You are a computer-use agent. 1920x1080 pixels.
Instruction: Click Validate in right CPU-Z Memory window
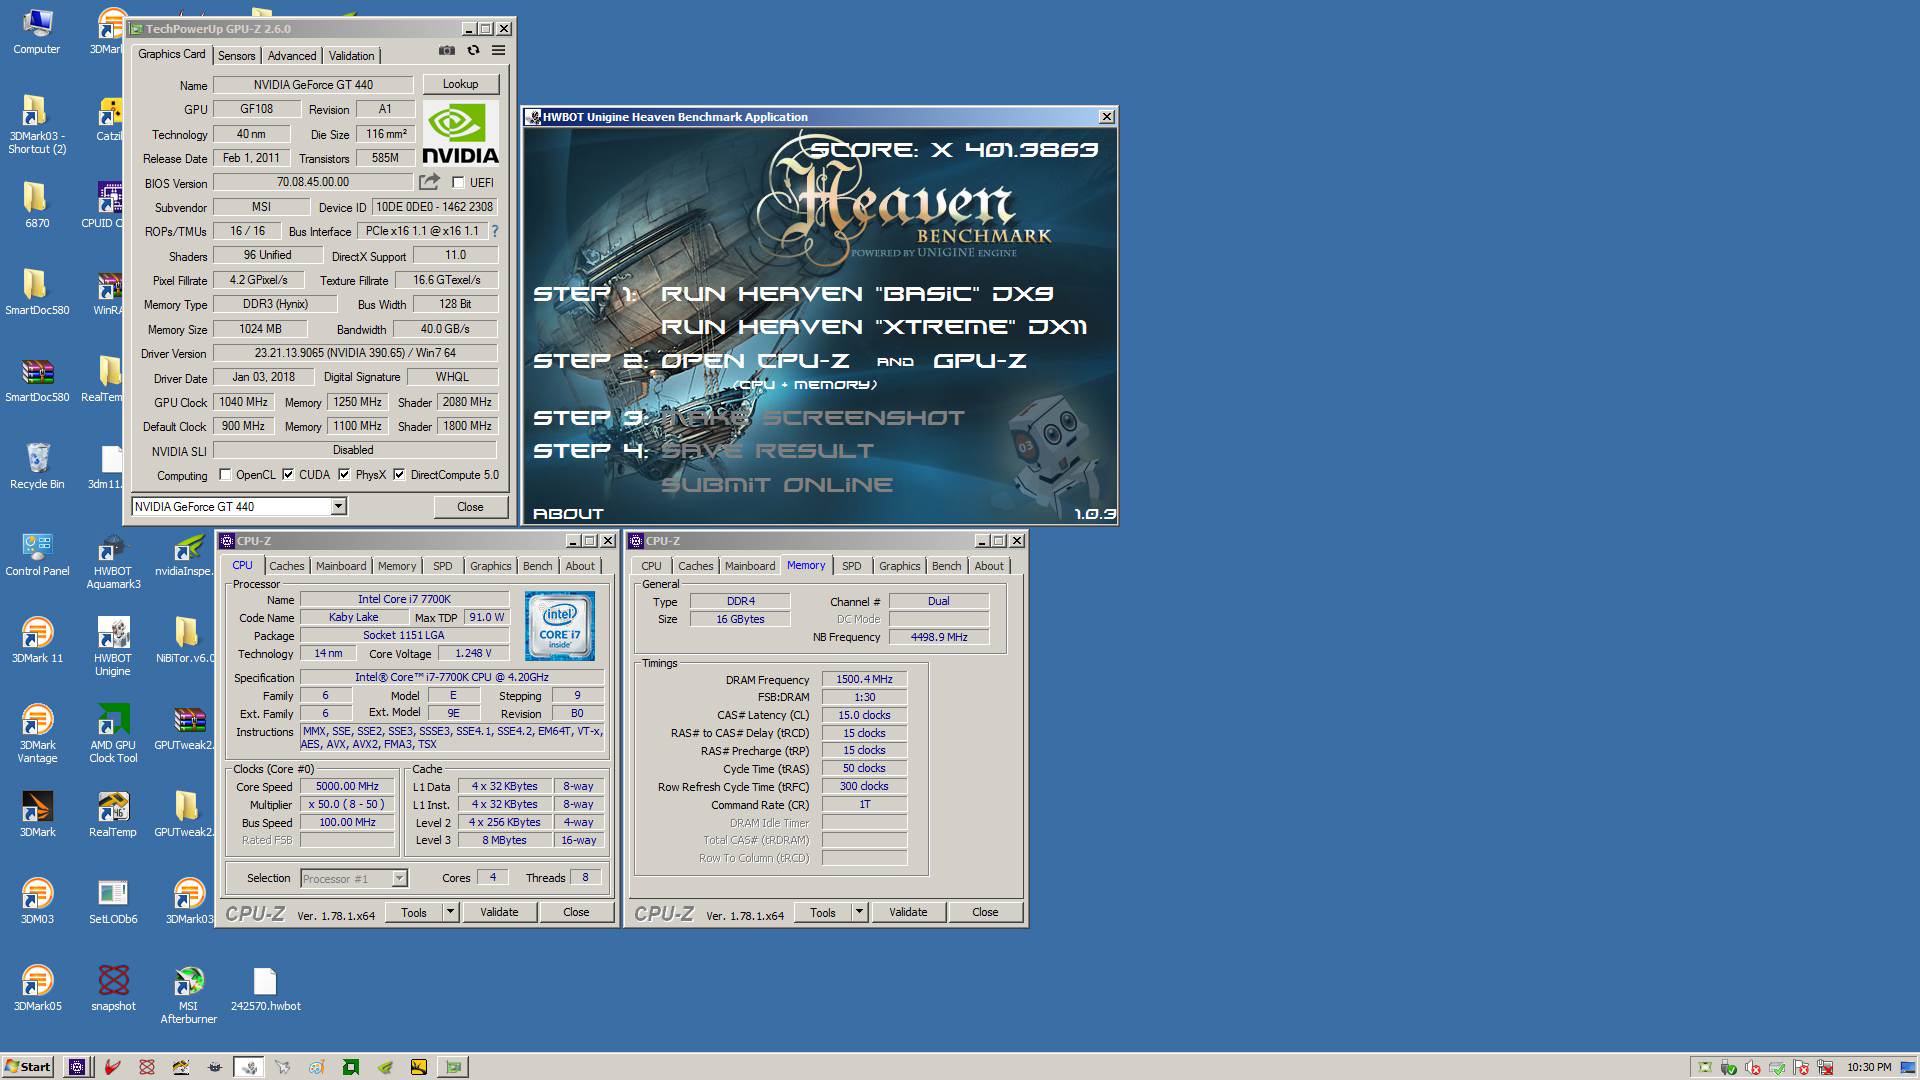coord(908,912)
